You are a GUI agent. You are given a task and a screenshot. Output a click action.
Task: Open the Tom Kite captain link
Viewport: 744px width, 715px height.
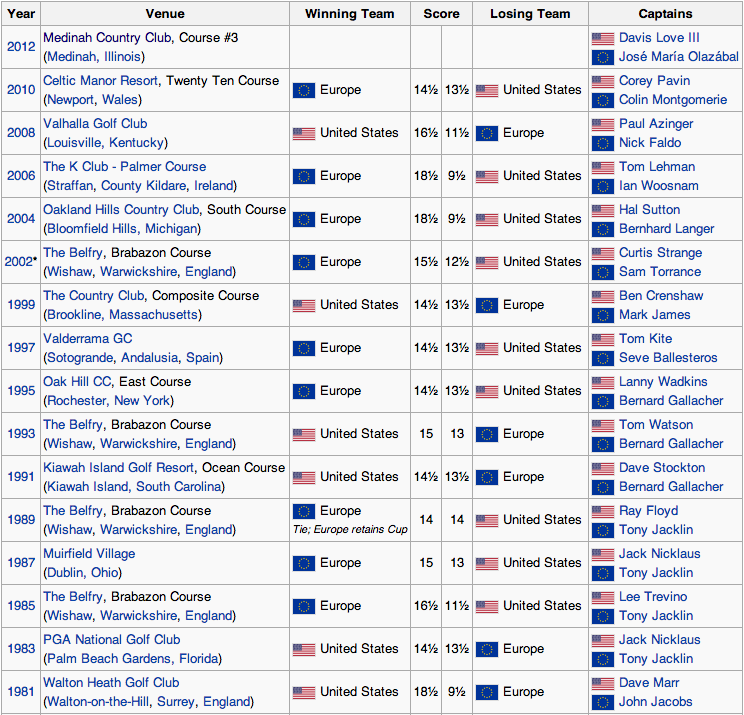646,339
